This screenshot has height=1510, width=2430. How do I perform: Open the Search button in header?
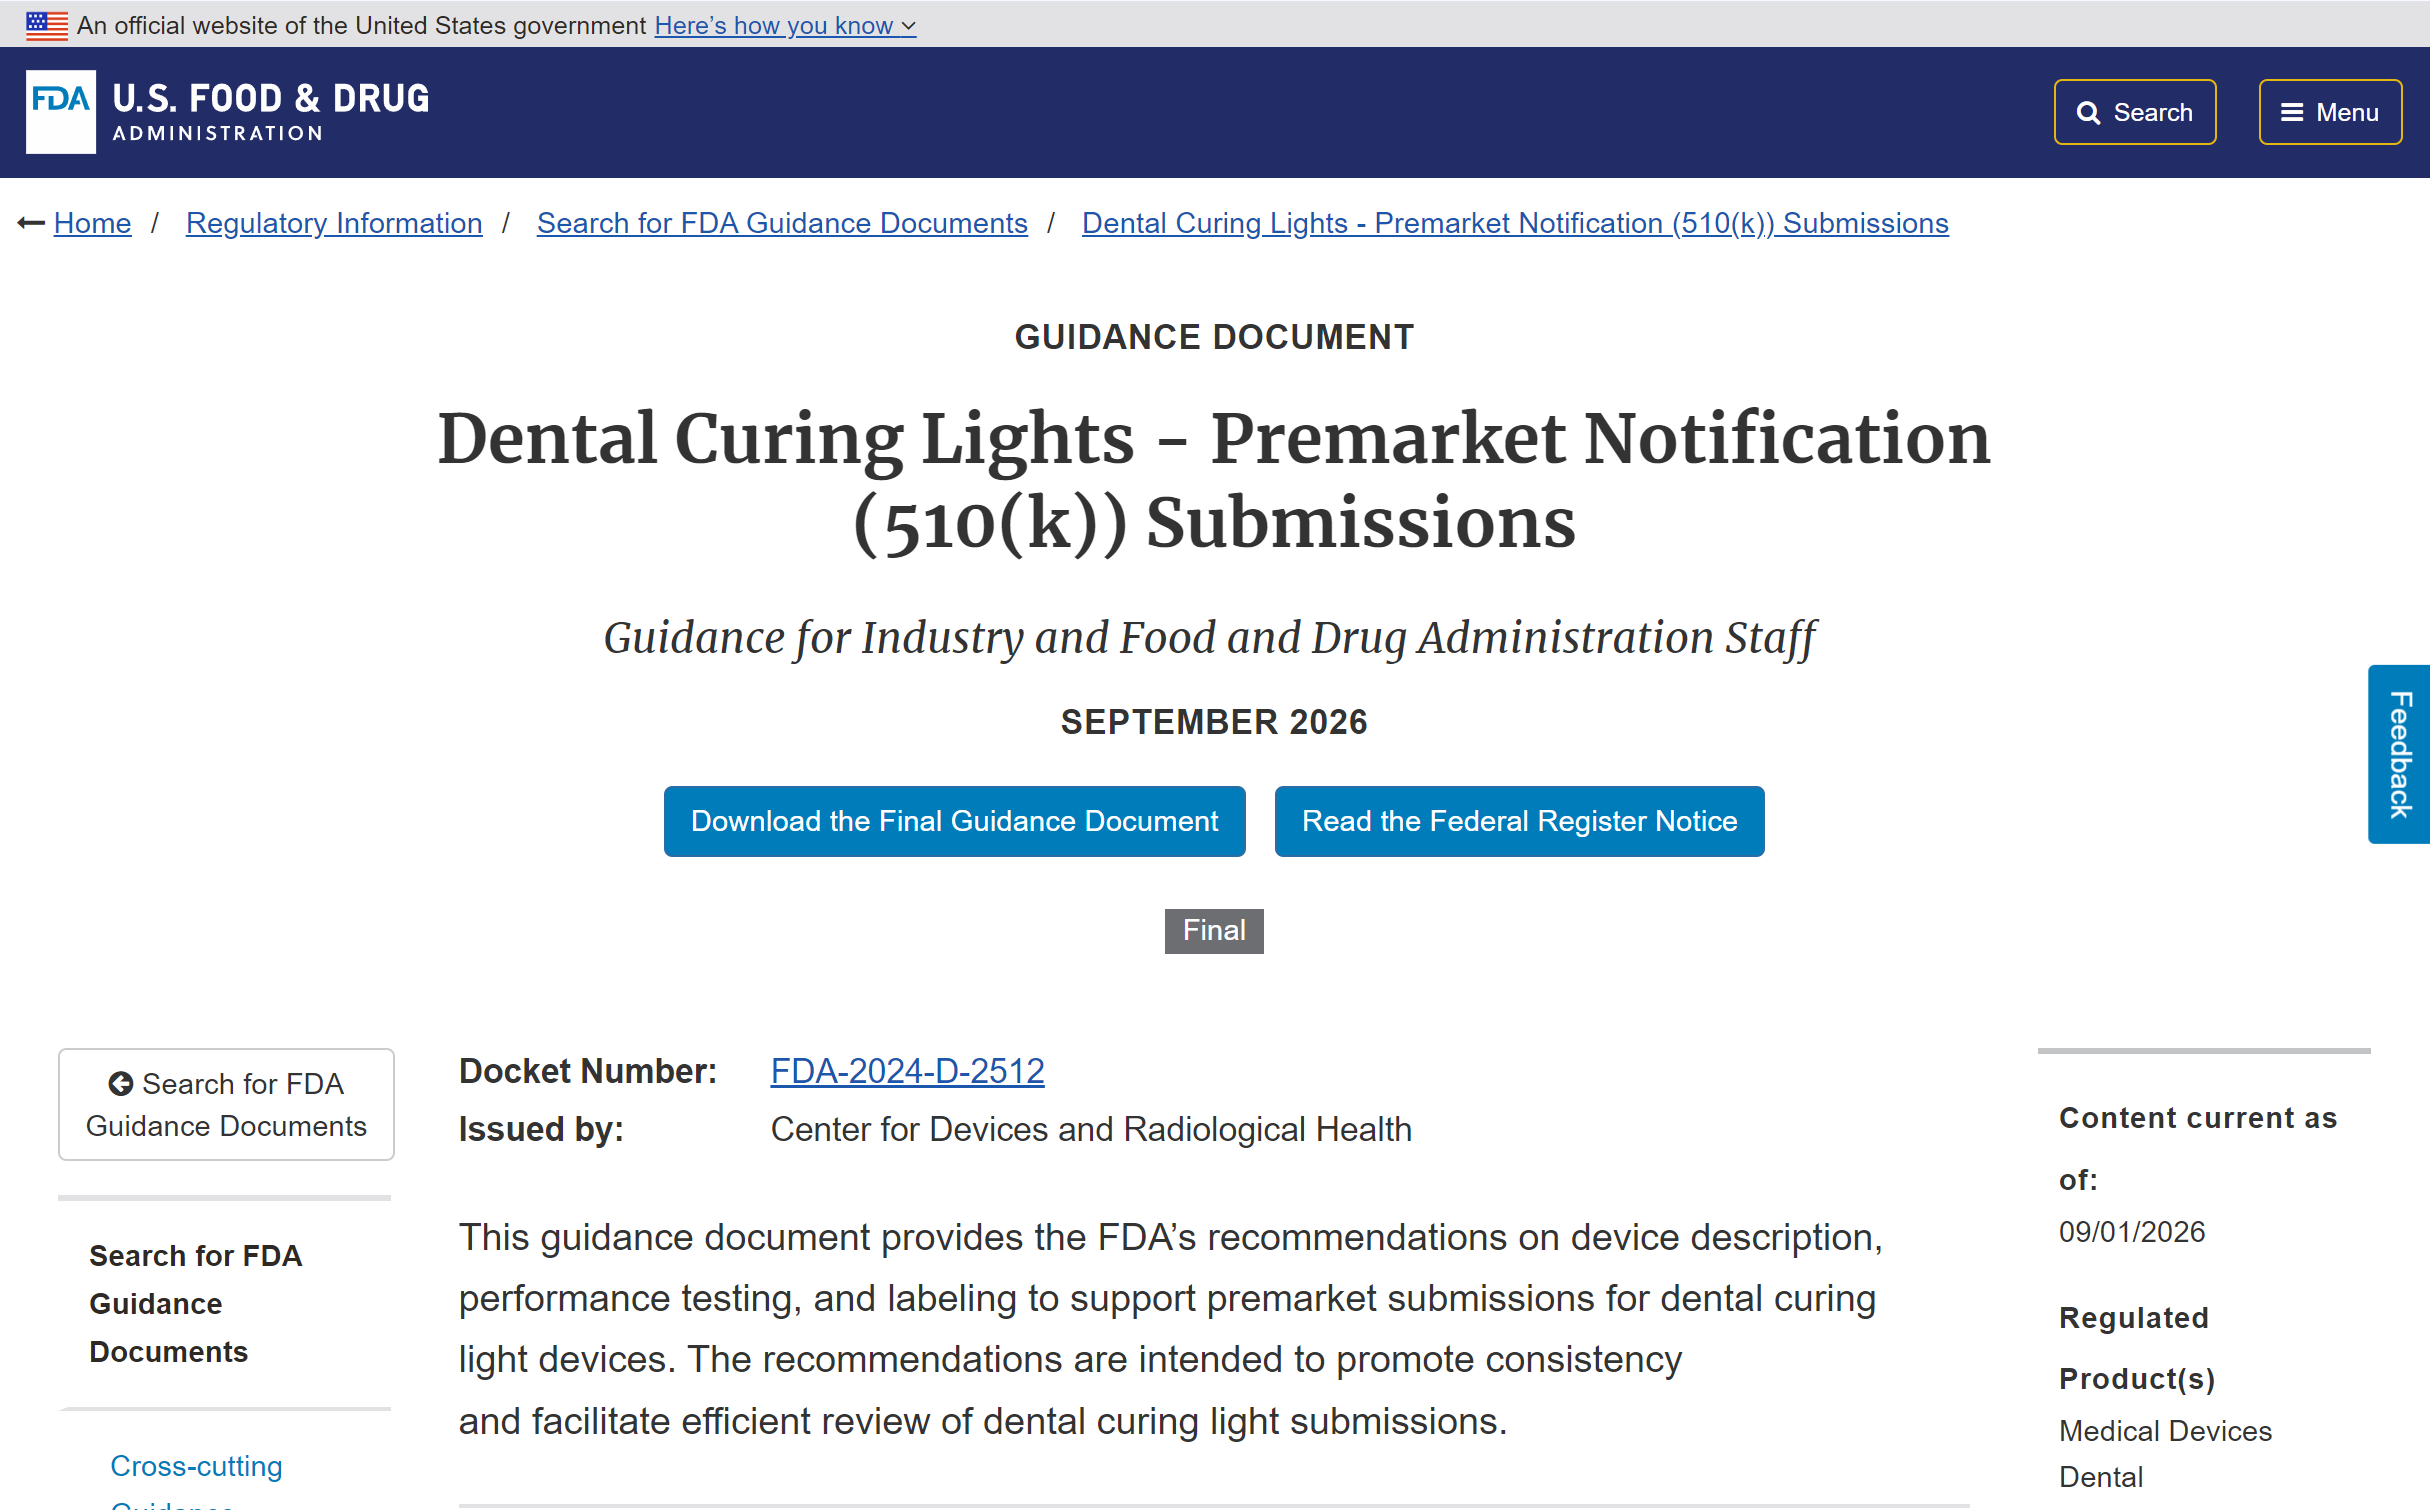point(2135,112)
